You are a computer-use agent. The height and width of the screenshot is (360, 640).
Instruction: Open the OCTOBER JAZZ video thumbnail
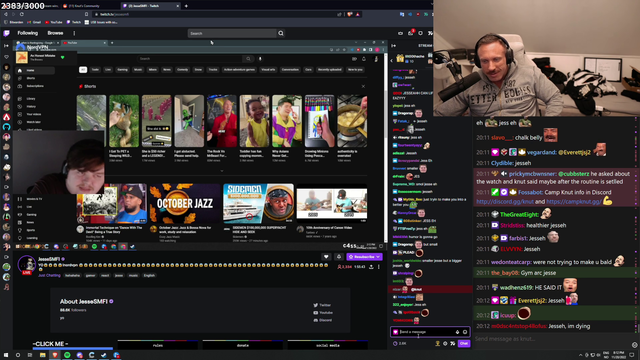click(x=185, y=203)
